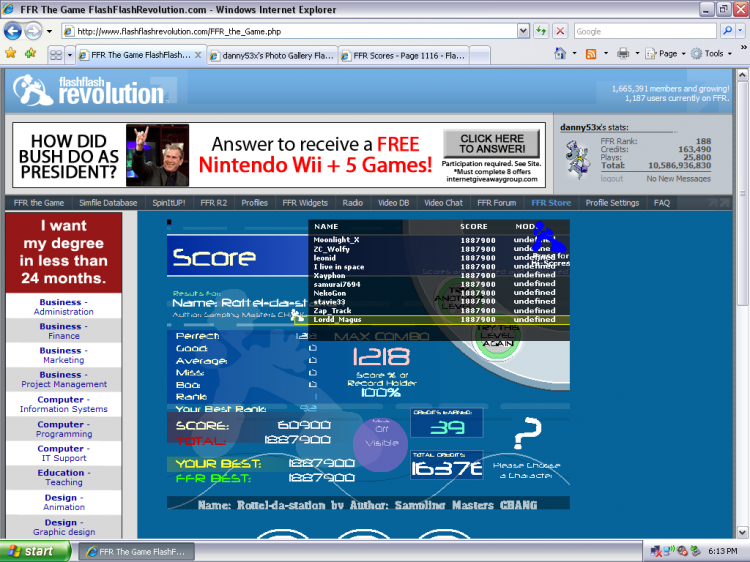Expand the address bar URL dropdown
Screen dimensions: 750x562
pyautogui.click(x=523, y=31)
